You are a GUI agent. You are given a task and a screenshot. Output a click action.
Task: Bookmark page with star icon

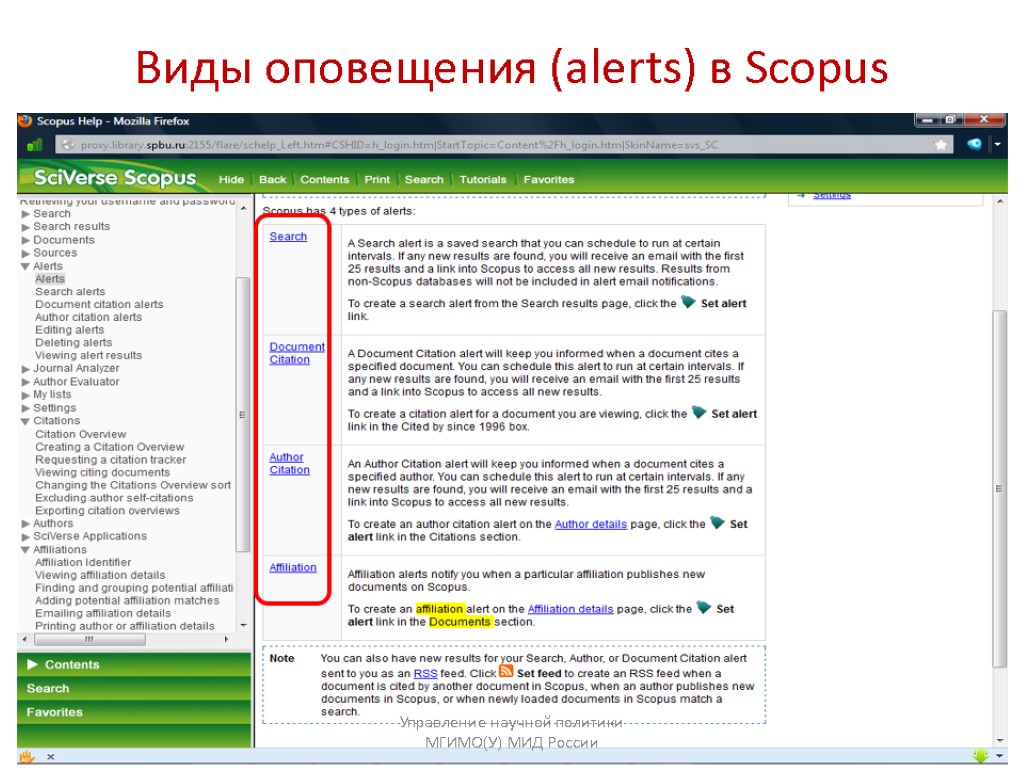coord(940,144)
